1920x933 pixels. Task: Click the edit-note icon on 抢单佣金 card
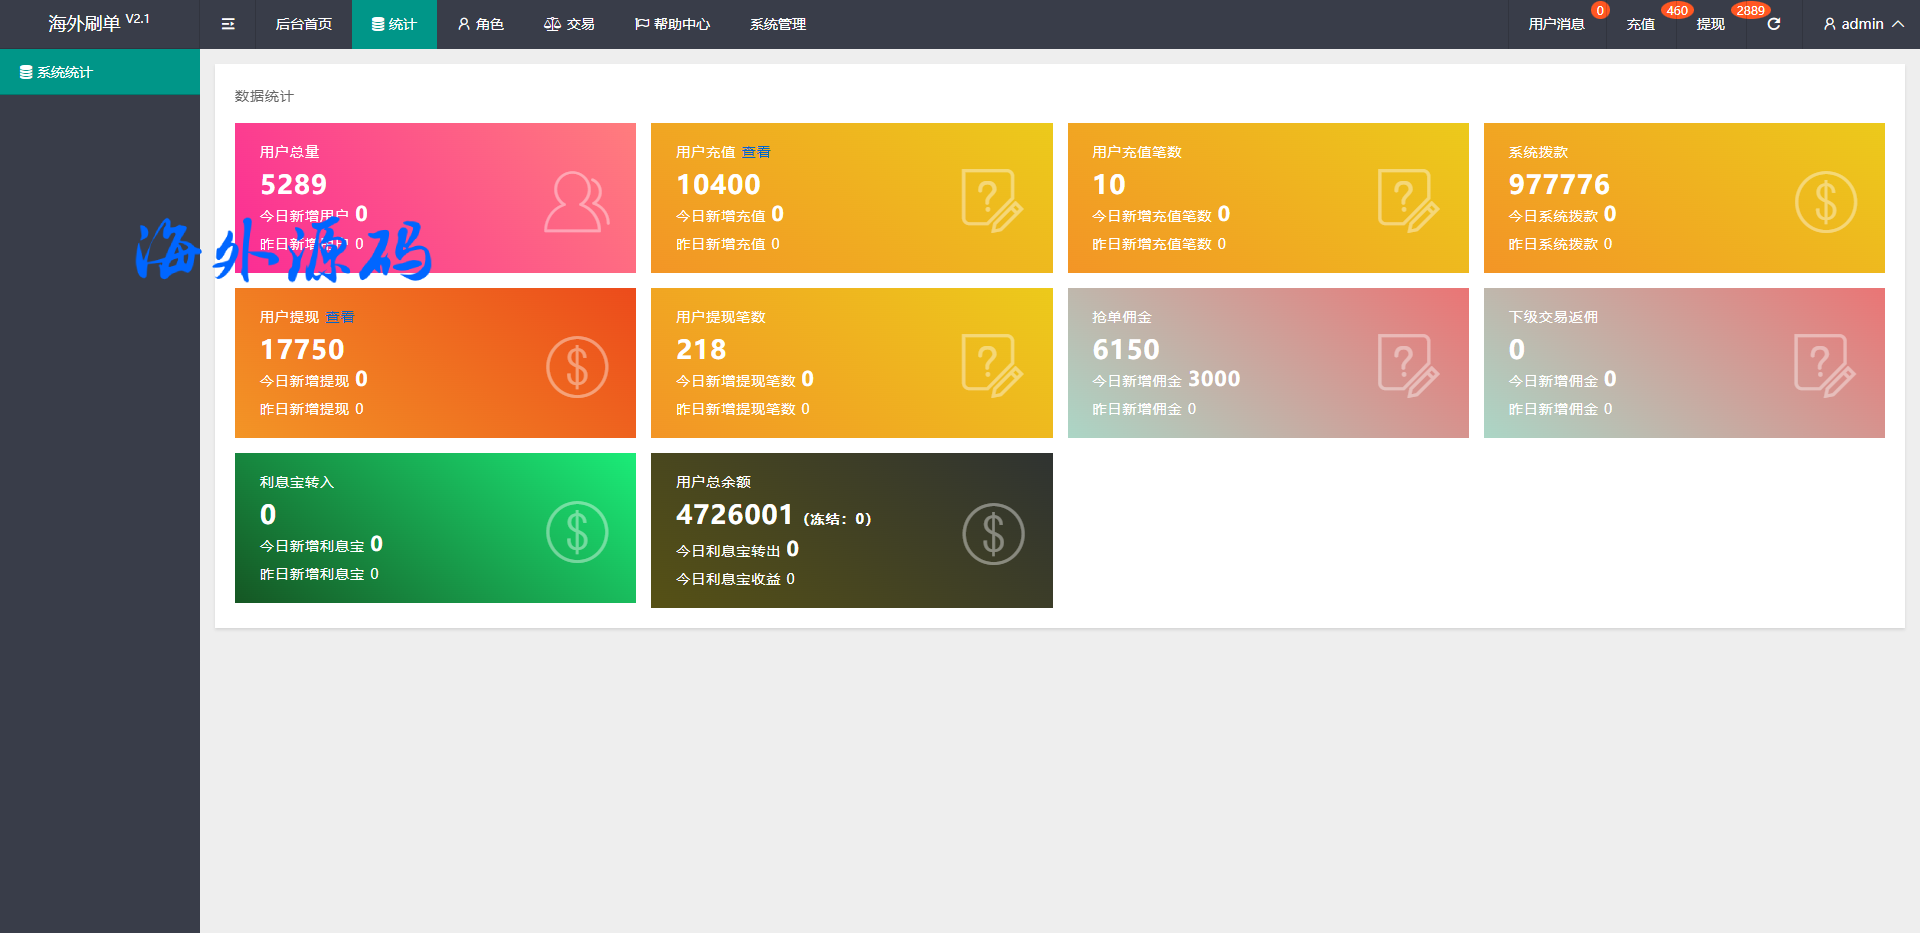1408,366
